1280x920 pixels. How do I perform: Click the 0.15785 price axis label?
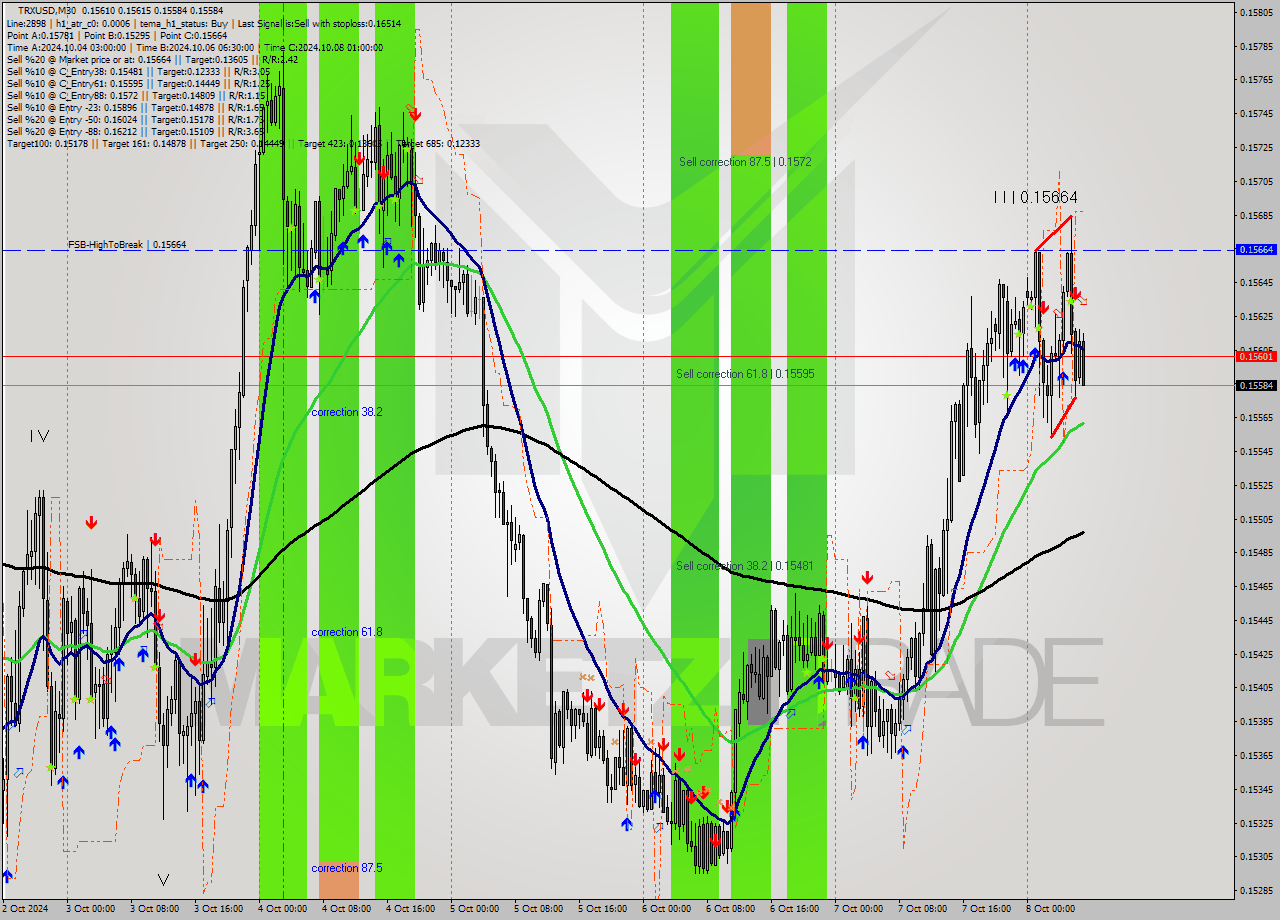1255,46
